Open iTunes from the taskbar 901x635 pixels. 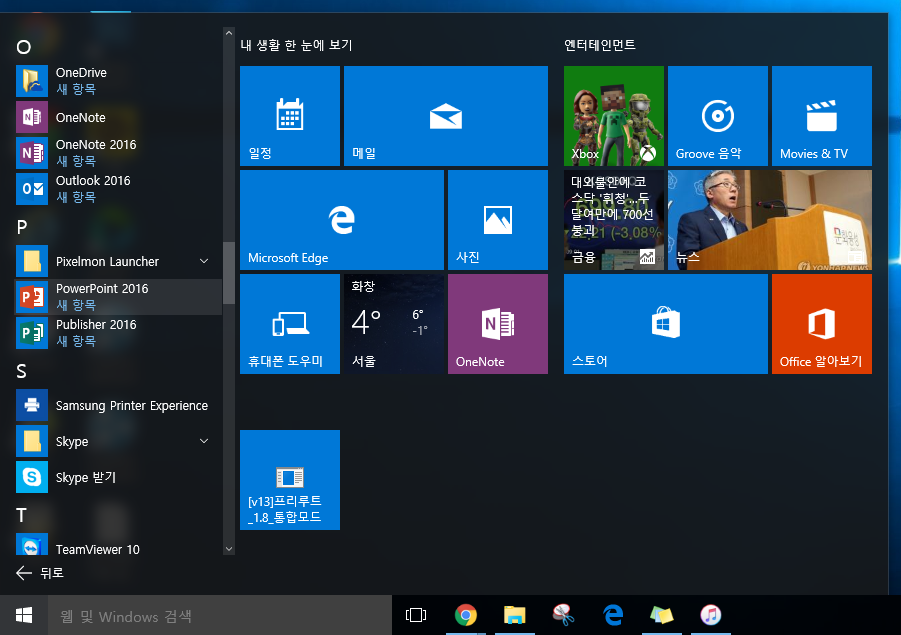711,615
